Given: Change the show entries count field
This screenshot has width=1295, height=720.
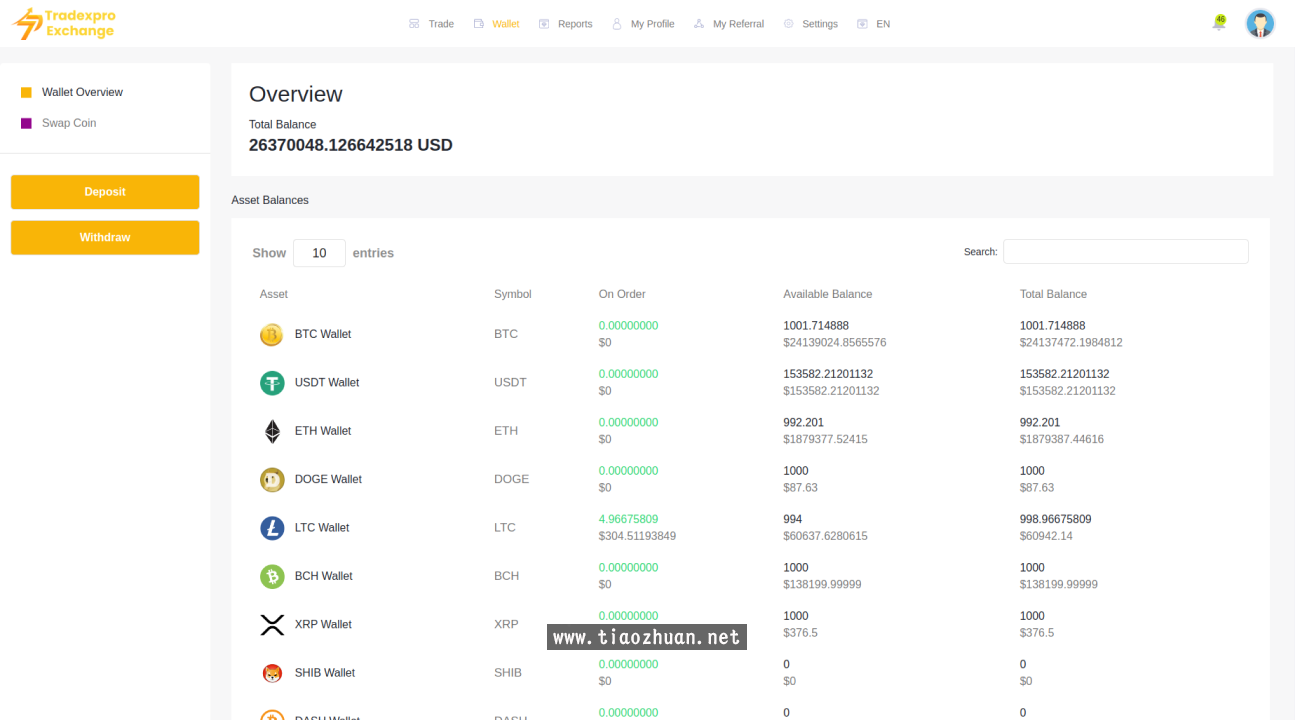Looking at the screenshot, I should coord(319,253).
